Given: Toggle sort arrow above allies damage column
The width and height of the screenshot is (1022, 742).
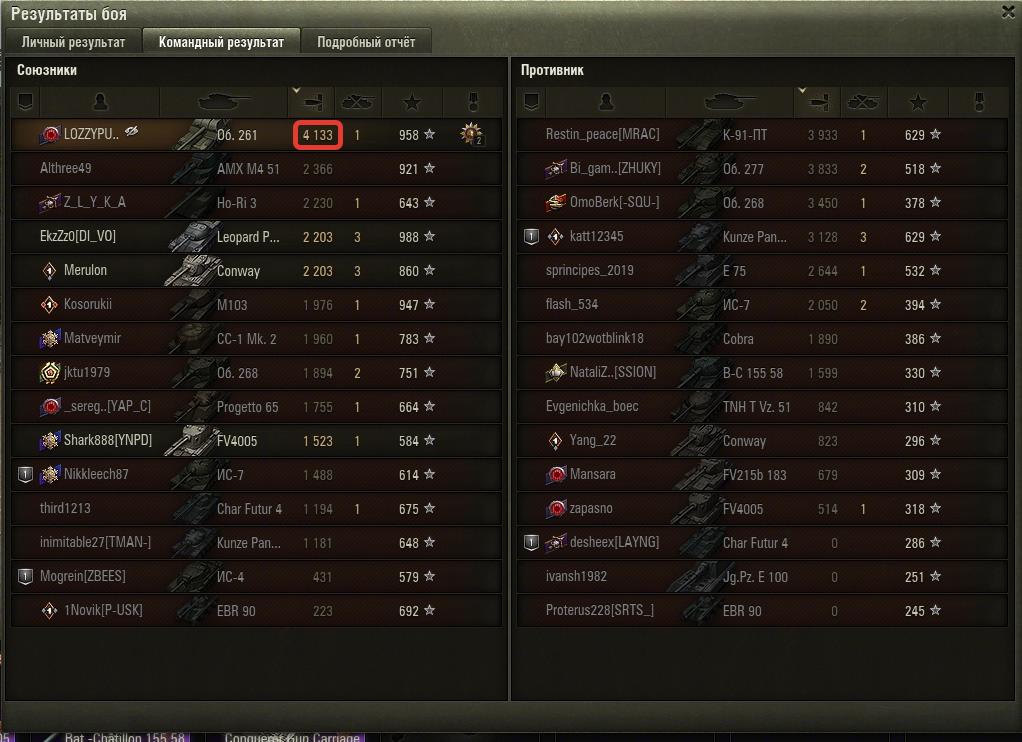Looking at the screenshot, I should tap(296, 90).
